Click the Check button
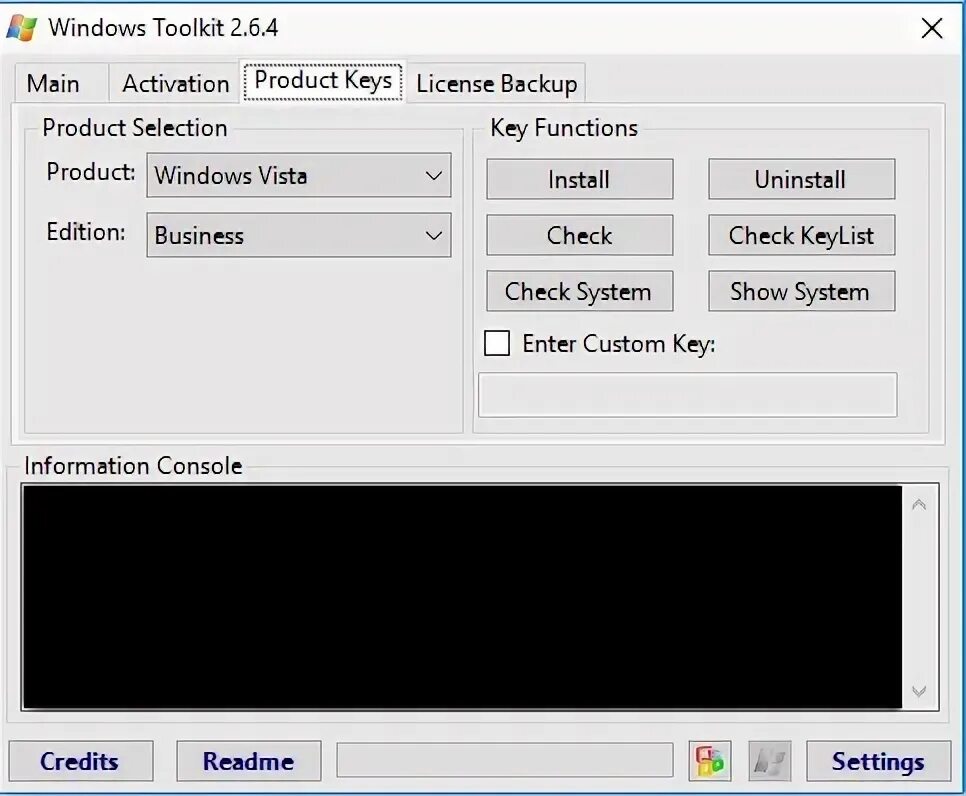This screenshot has width=966, height=796. pyautogui.click(x=580, y=235)
